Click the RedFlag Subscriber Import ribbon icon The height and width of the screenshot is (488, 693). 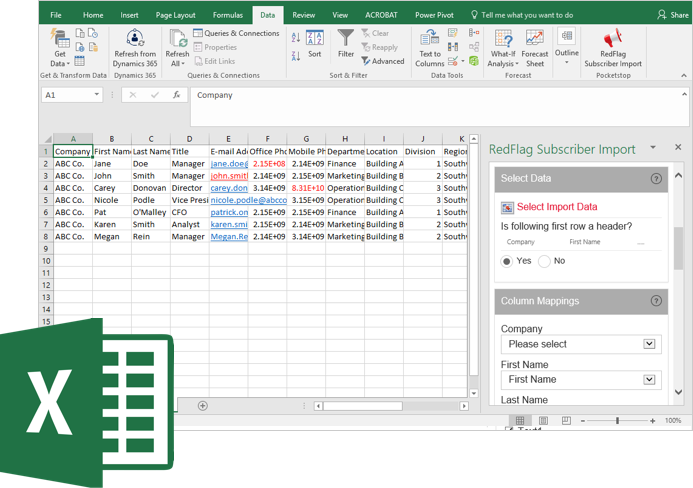[613, 40]
